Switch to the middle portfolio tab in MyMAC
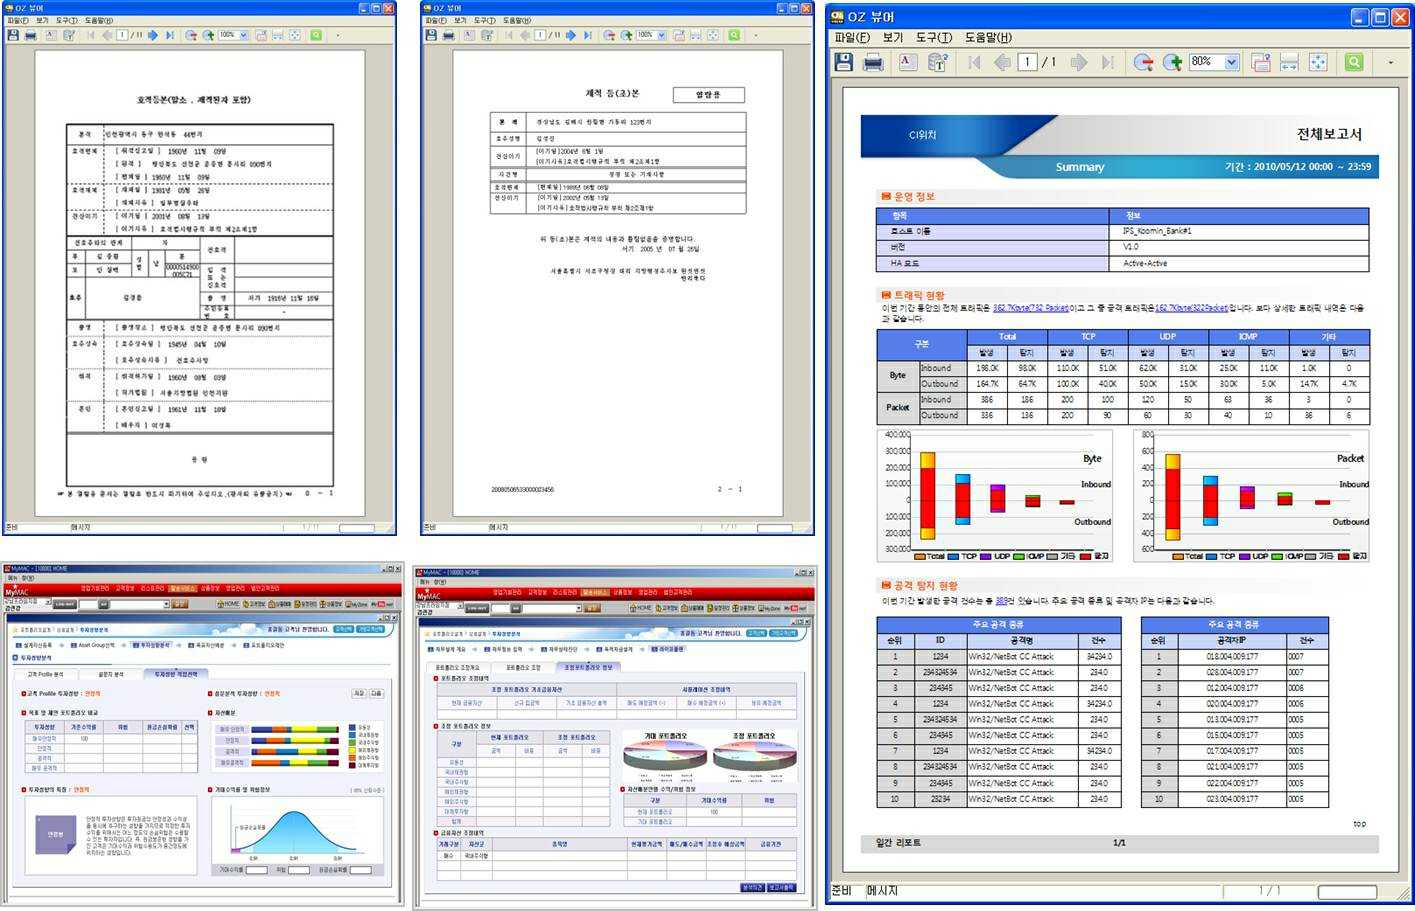The height and width of the screenshot is (911, 1415). pyautogui.click(x=524, y=667)
